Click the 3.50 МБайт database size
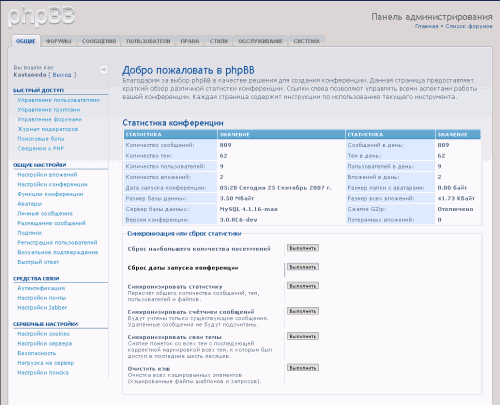The image size is (500, 405). 237,198
